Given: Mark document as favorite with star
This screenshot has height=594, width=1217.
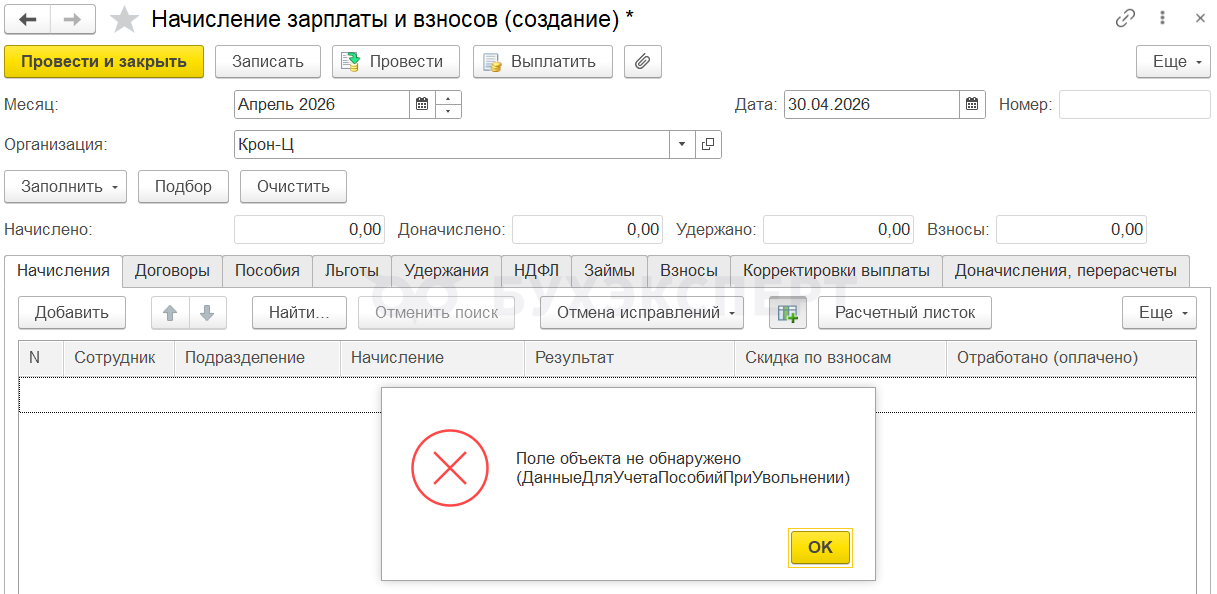Looking at the screenshot, I should click(x=124, y=19).
